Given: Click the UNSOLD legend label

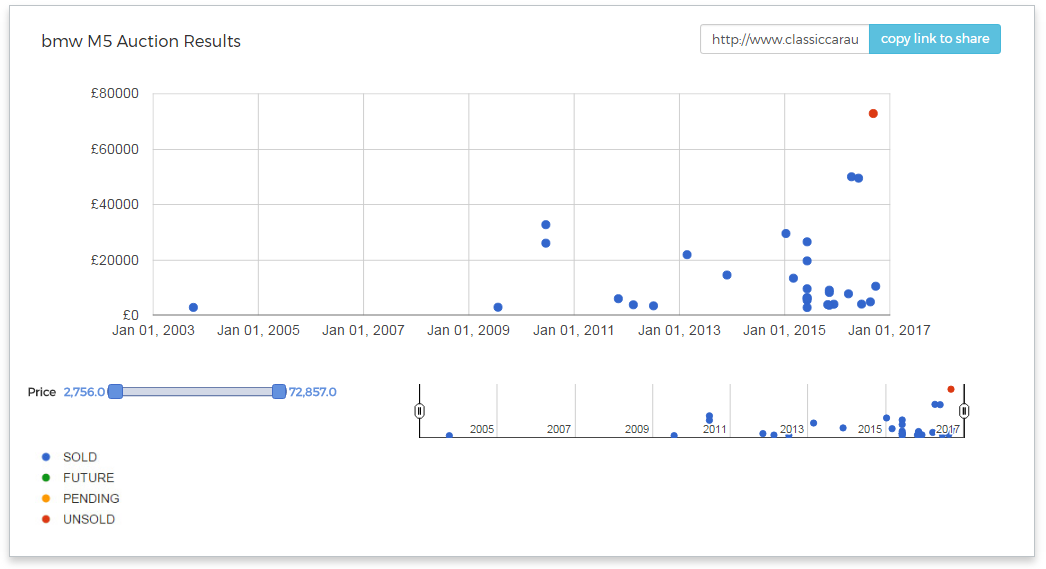Looking at the screenshot, I should coord(89,519).
